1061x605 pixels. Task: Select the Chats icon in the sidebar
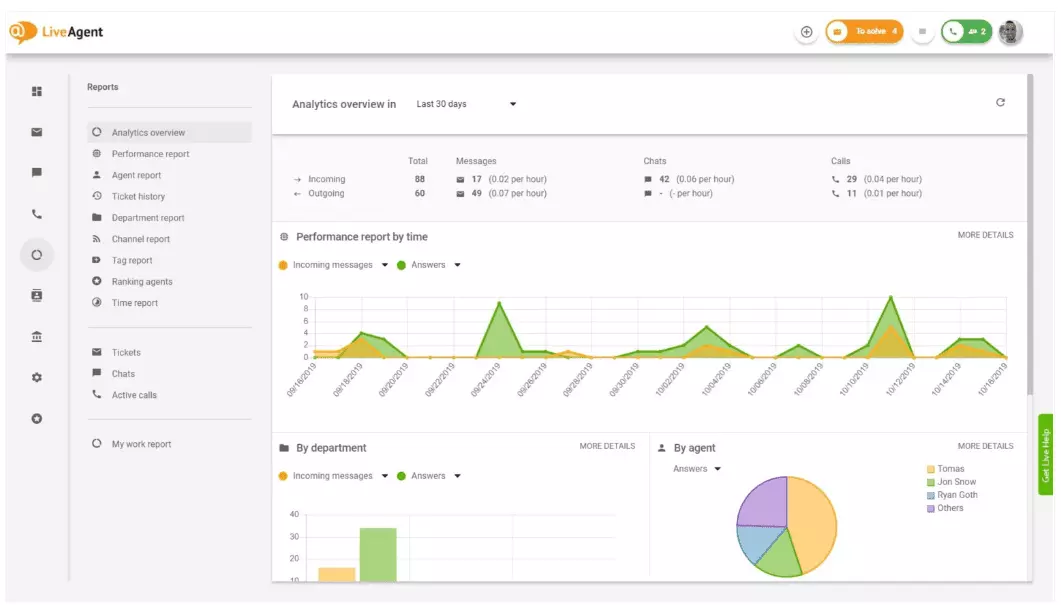click(x=36, y=172)
